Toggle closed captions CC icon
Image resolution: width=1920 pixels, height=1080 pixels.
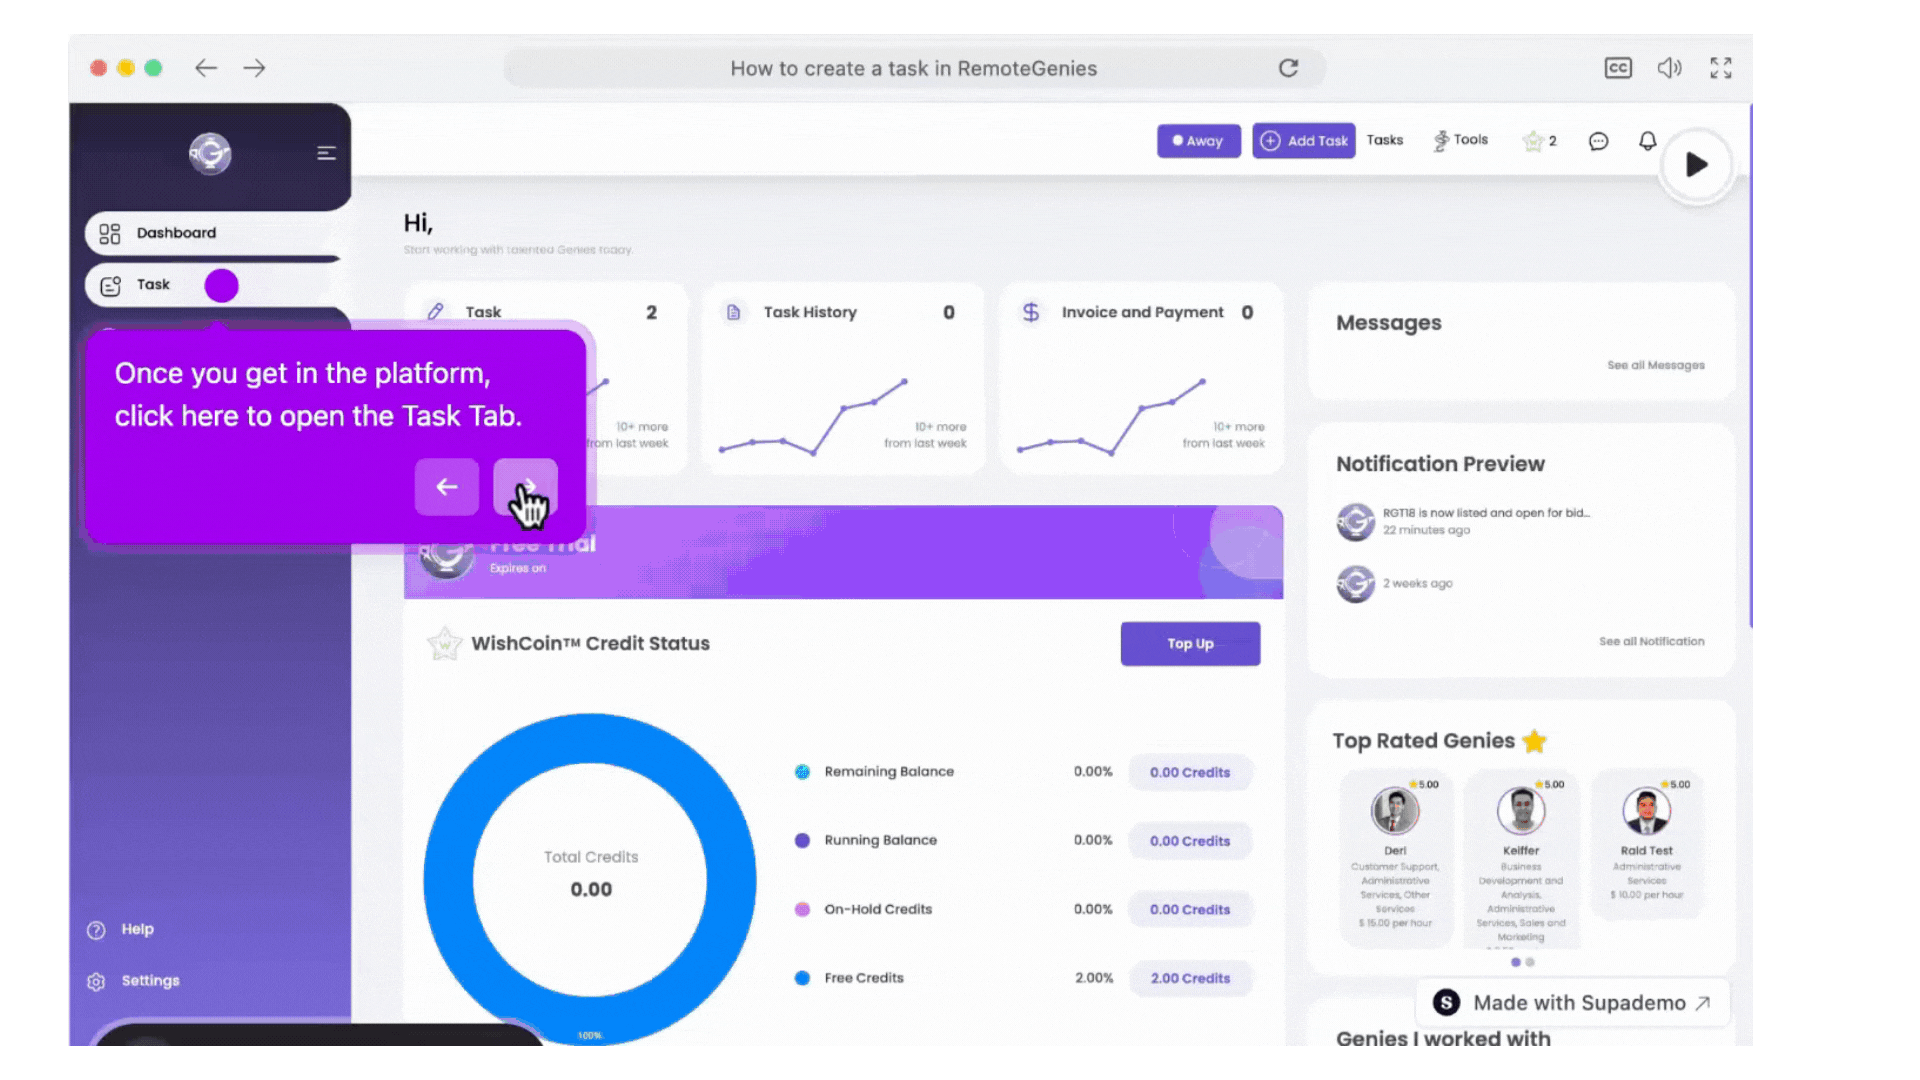1618,68
